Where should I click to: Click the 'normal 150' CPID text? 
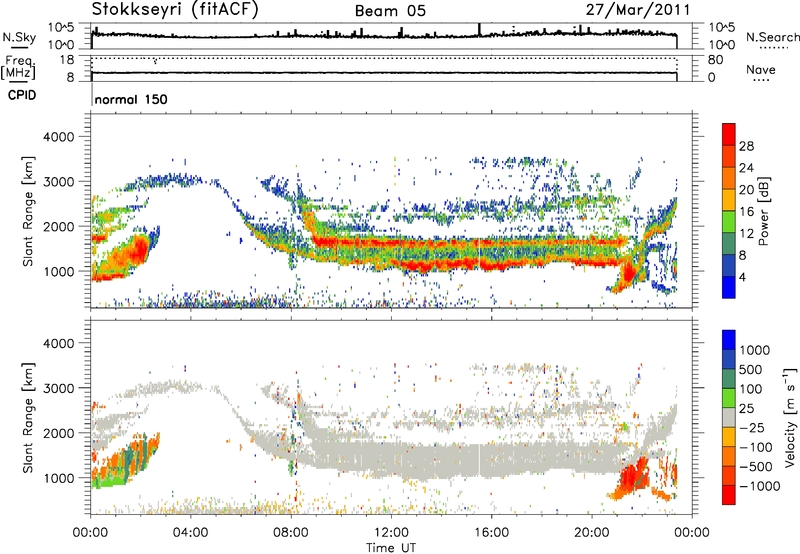click(131, 99)
